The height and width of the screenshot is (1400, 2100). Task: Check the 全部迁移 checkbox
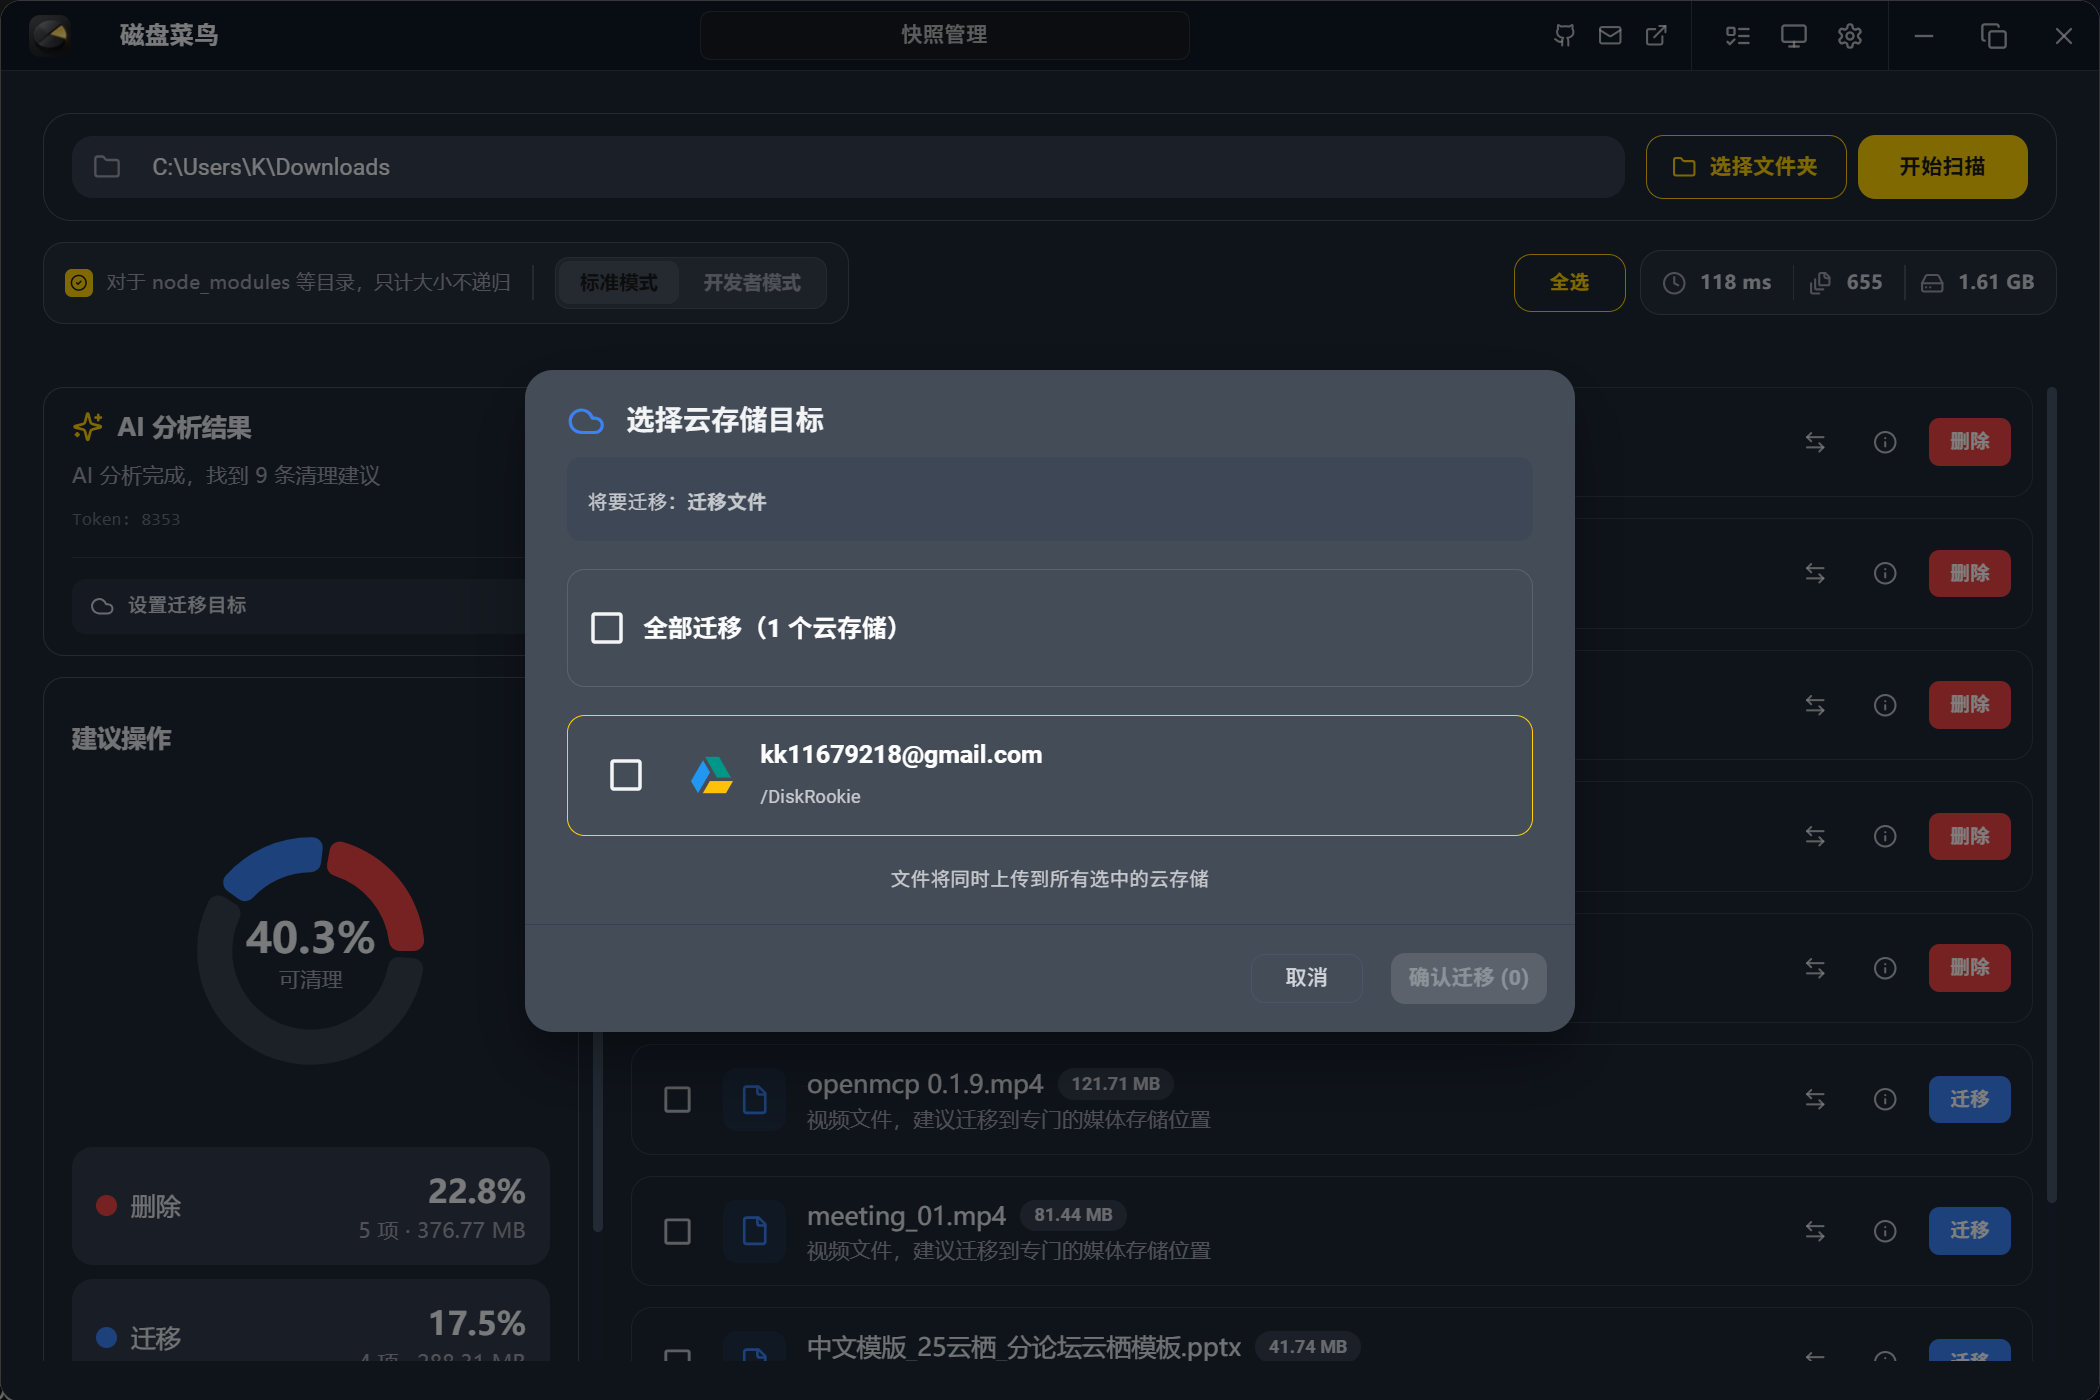(606, 628)
